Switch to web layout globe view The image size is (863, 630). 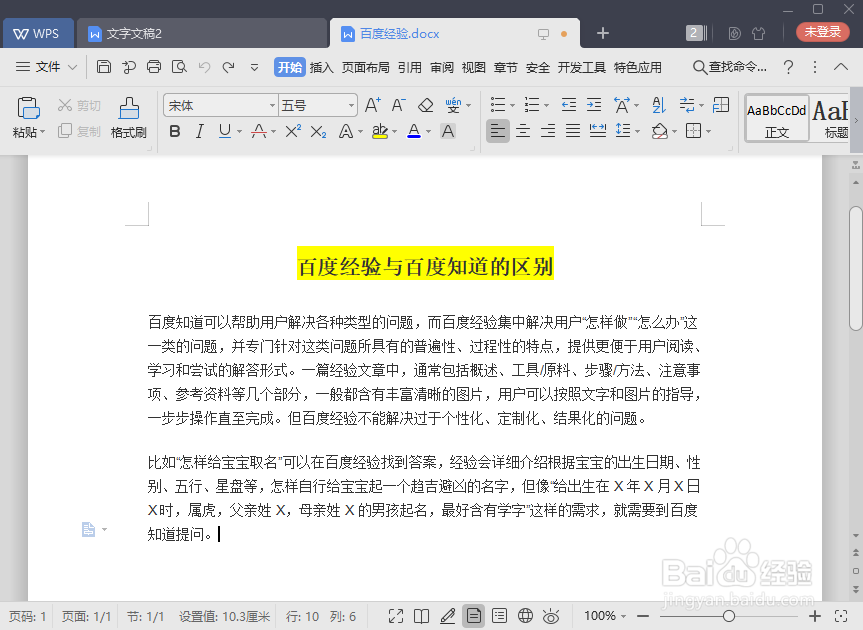526,616
